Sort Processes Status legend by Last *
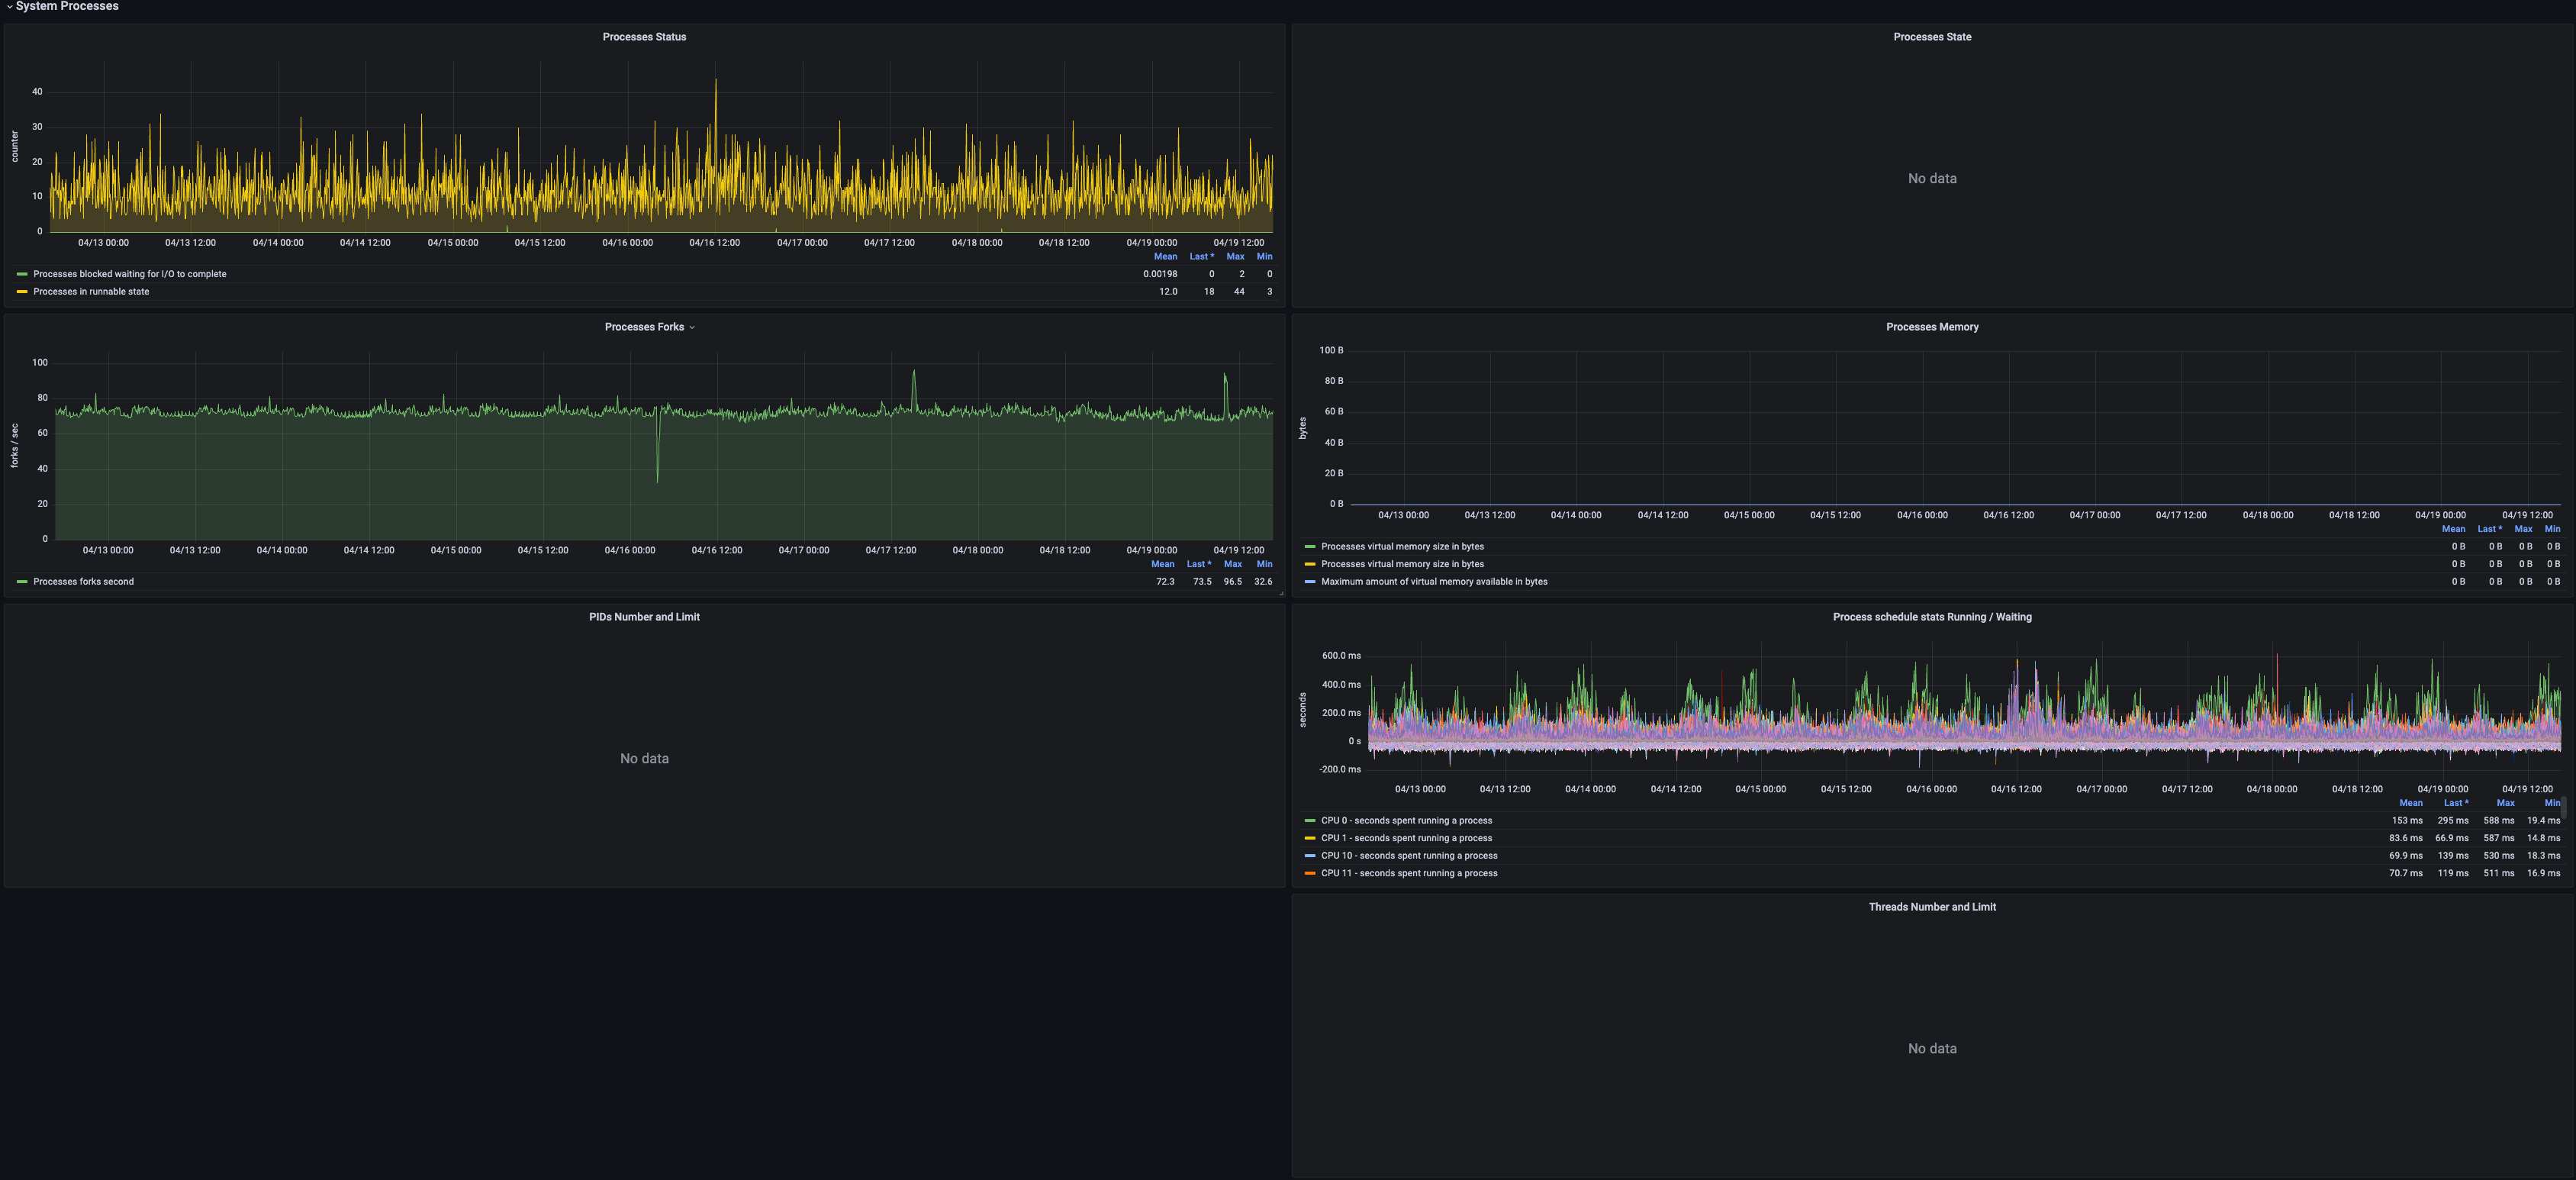This screenshot has height=1180, width=2576. click(1202, 257)
